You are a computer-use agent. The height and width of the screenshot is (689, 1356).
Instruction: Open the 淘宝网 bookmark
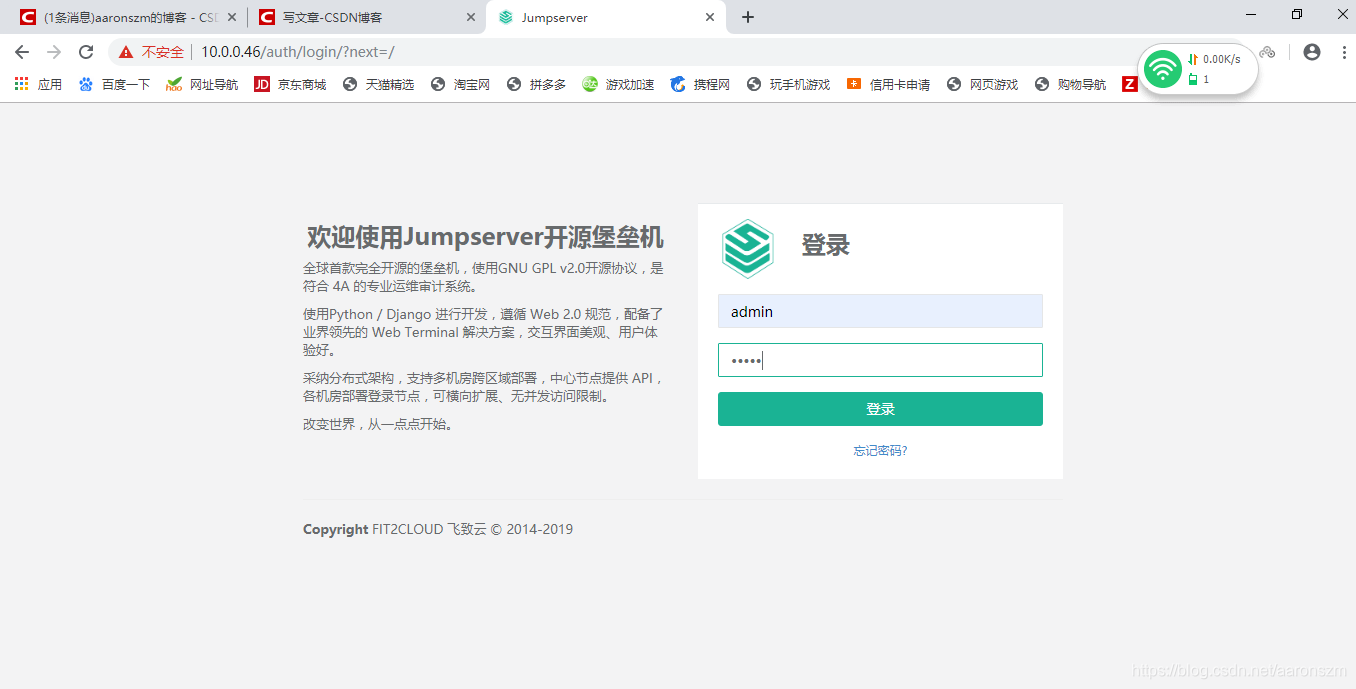(460, 85)
